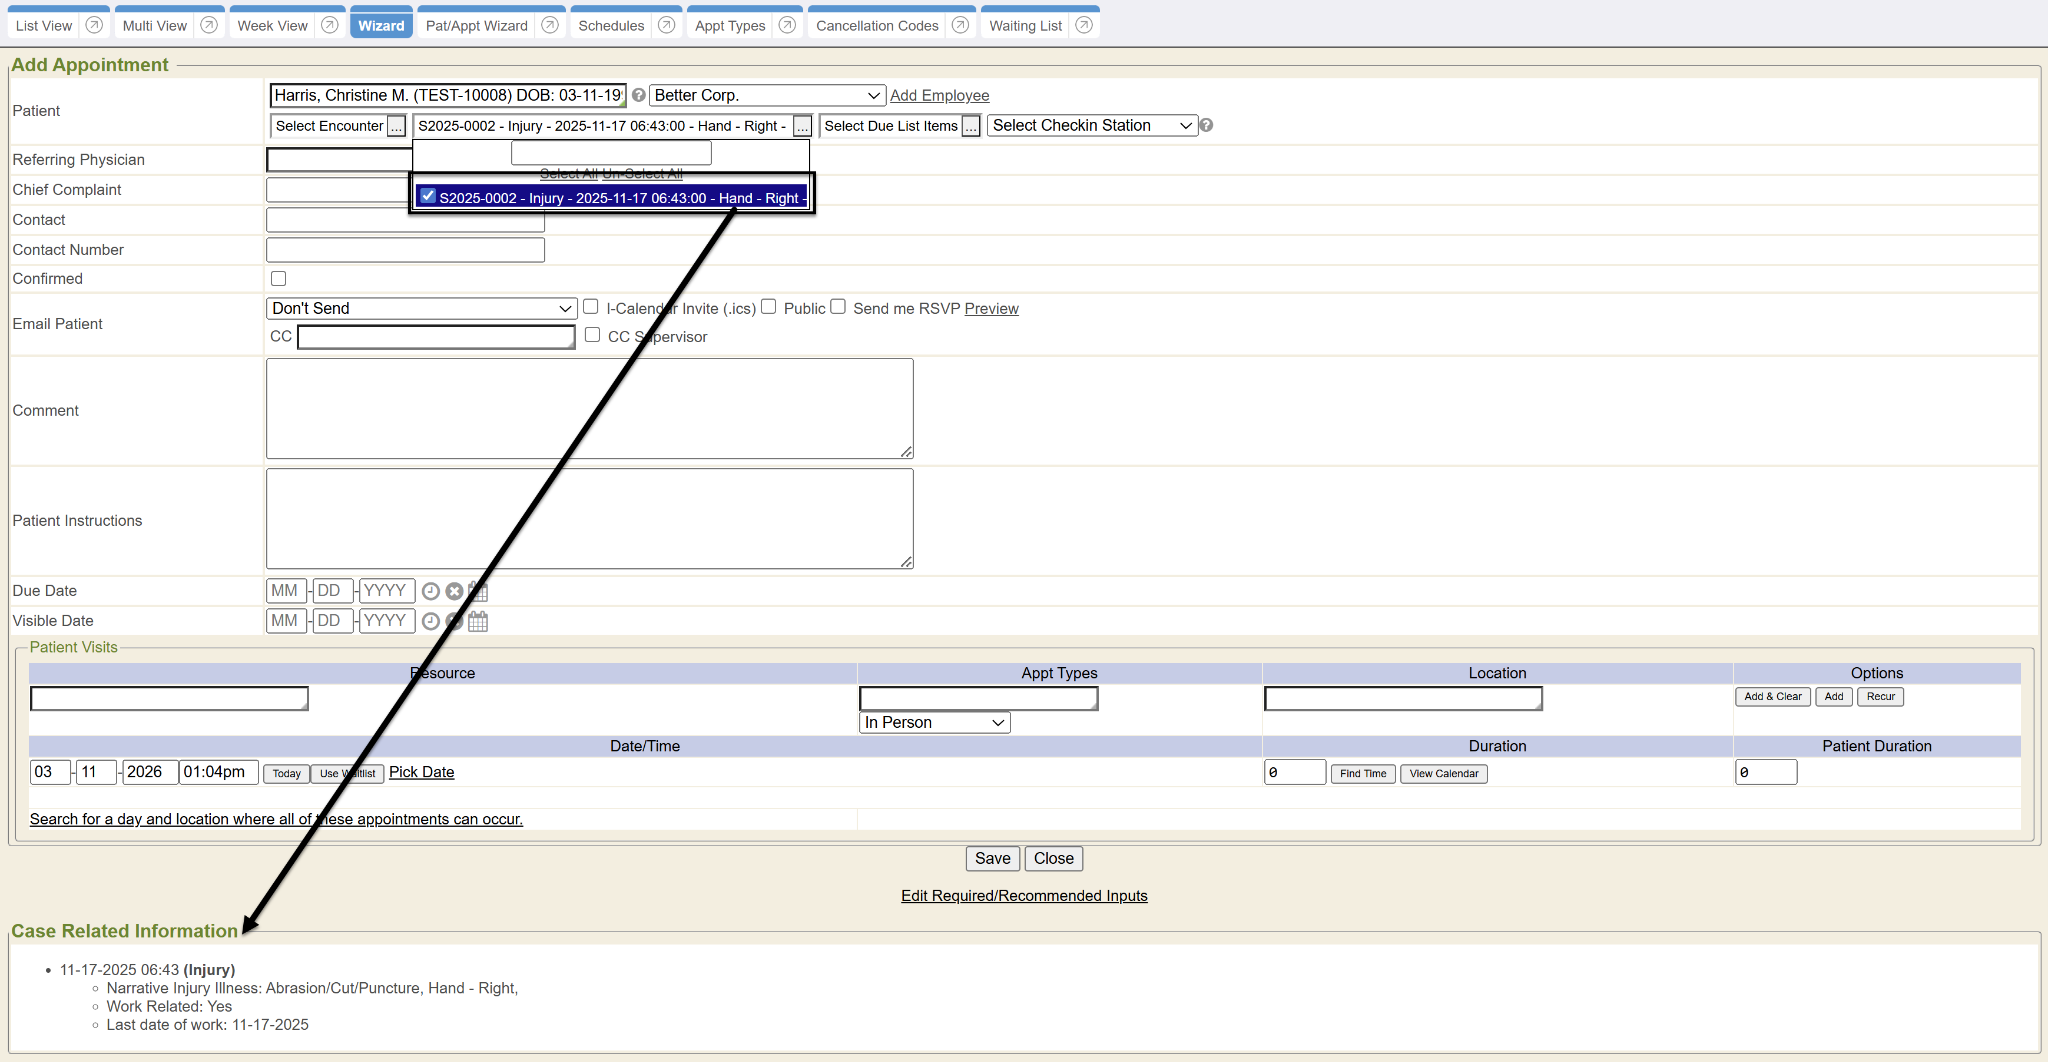2048x1062 pixels.
Task: Open the In Person visit type dropdown
Action: click(x=934, y=723)
